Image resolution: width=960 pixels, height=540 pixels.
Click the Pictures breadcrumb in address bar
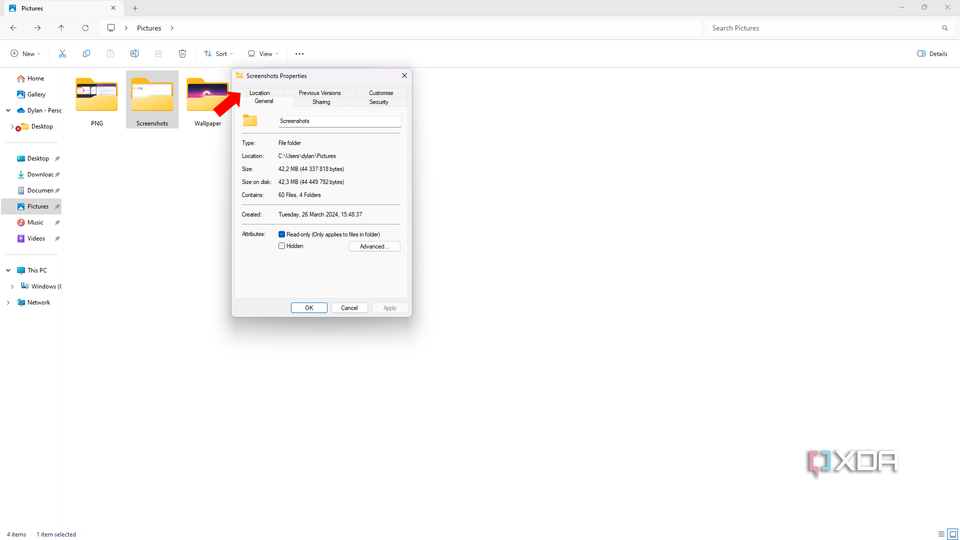(149, 28)
